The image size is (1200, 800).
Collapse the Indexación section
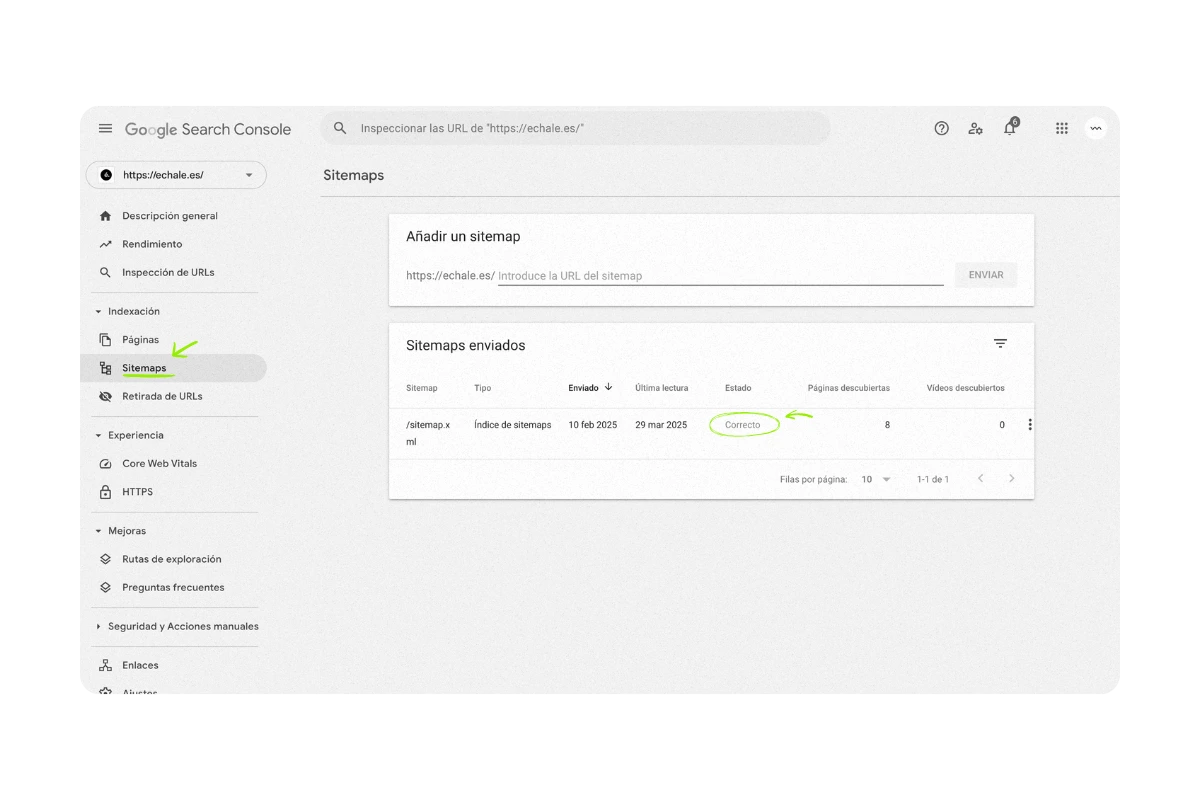pyautogui.click(x=98, y=312)
